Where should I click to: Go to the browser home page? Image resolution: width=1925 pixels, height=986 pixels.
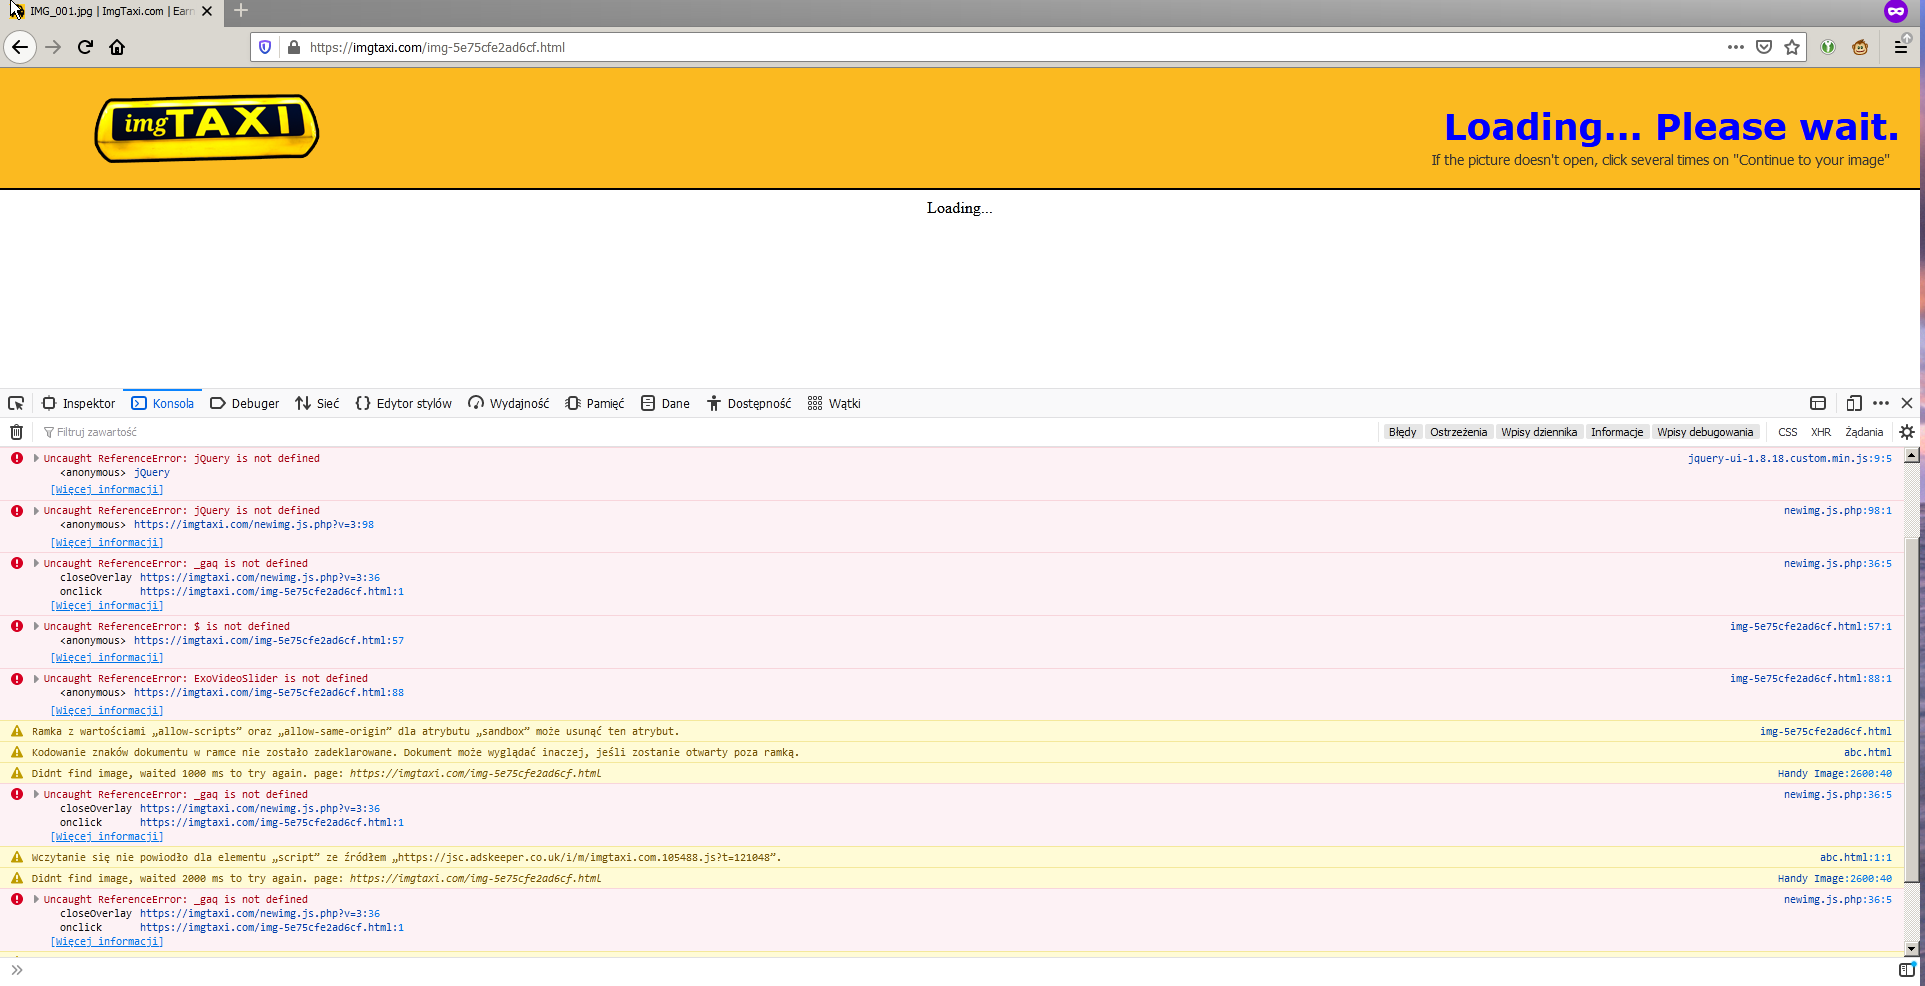pos(117,47)
